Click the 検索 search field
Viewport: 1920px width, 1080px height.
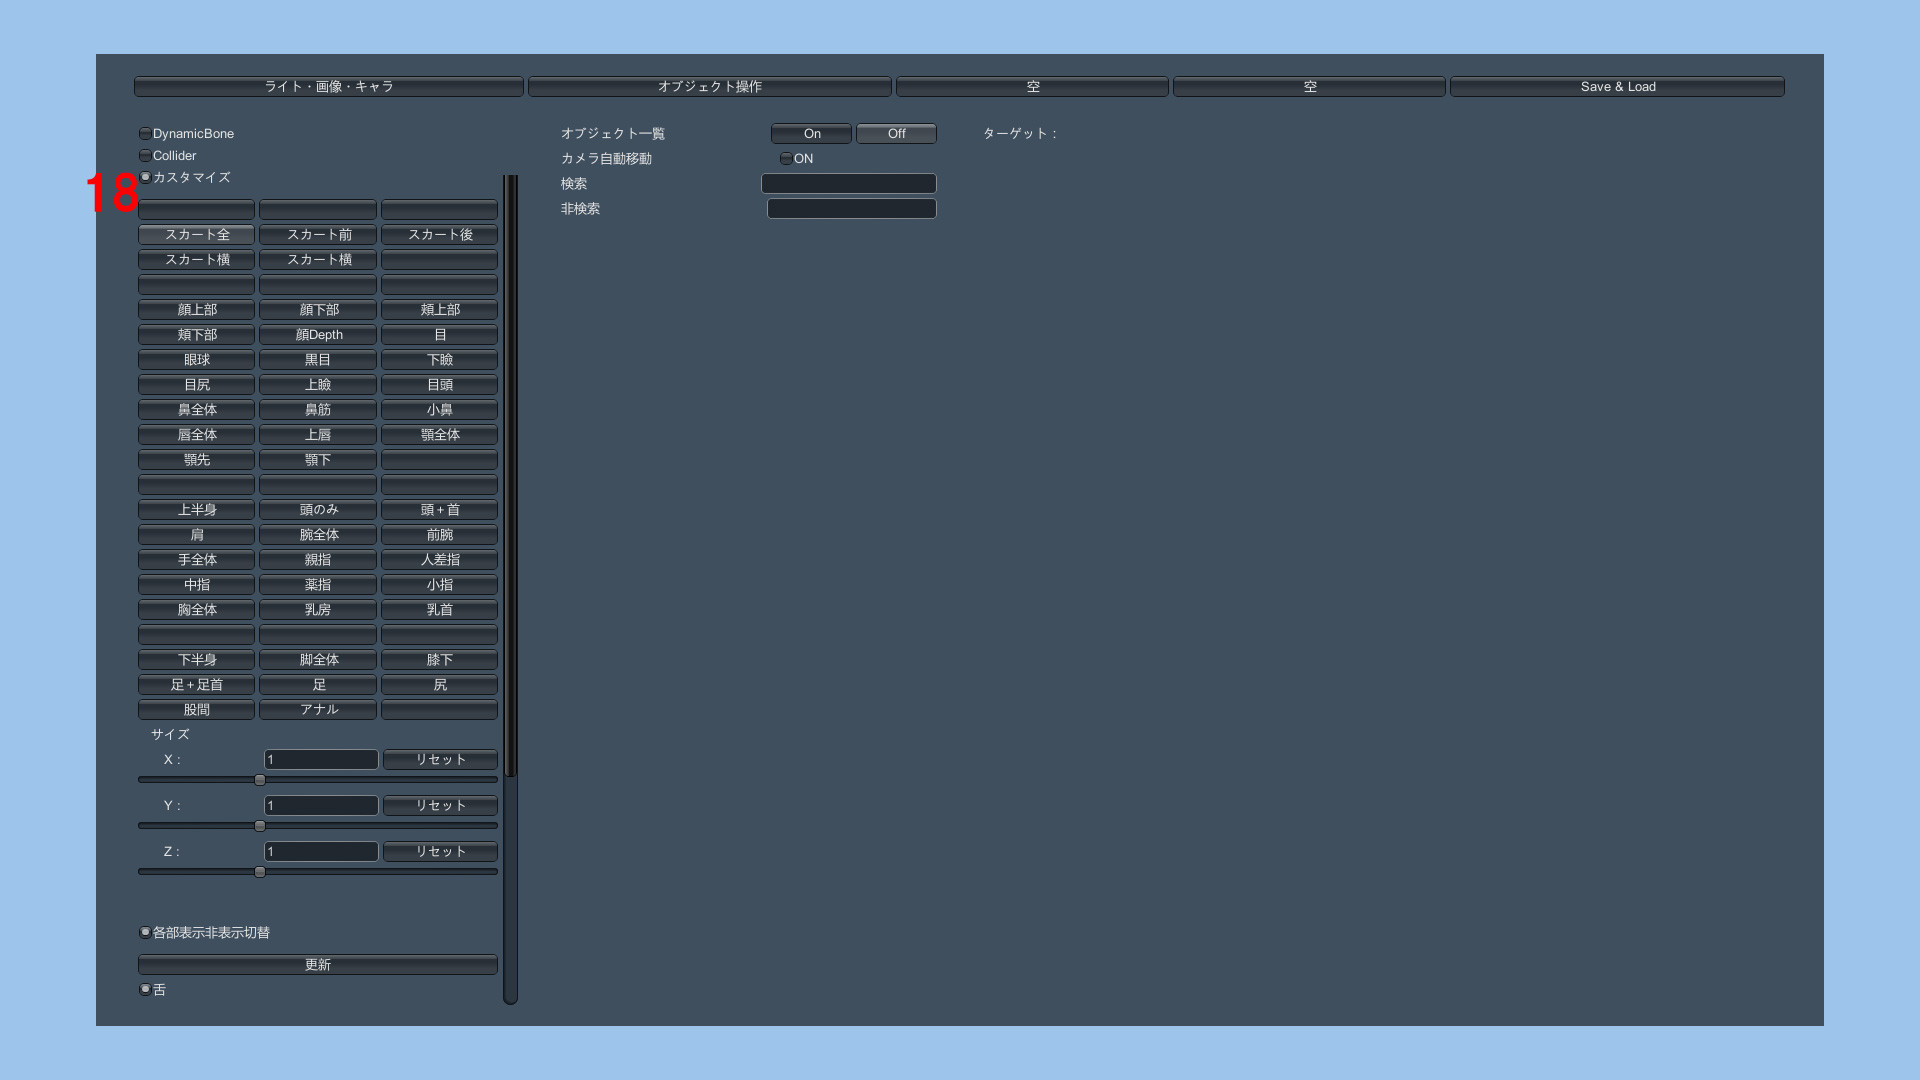click(x=848, y=184)
